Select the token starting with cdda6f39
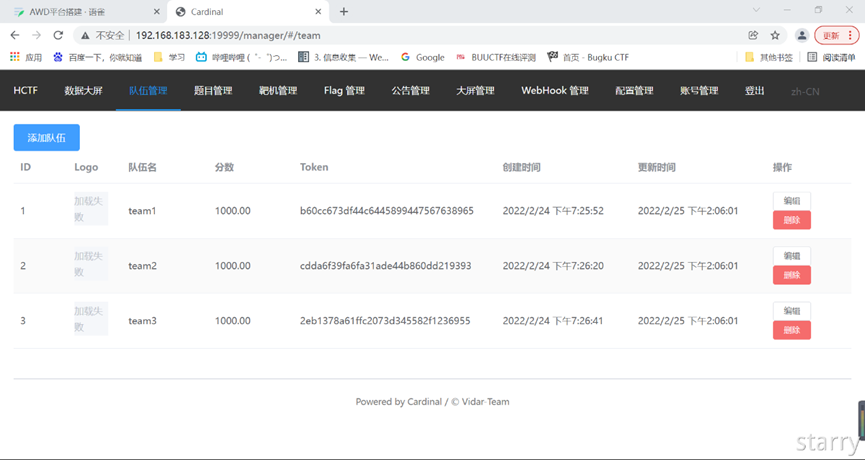Viewport: 865px width, 460px height. 386,266
